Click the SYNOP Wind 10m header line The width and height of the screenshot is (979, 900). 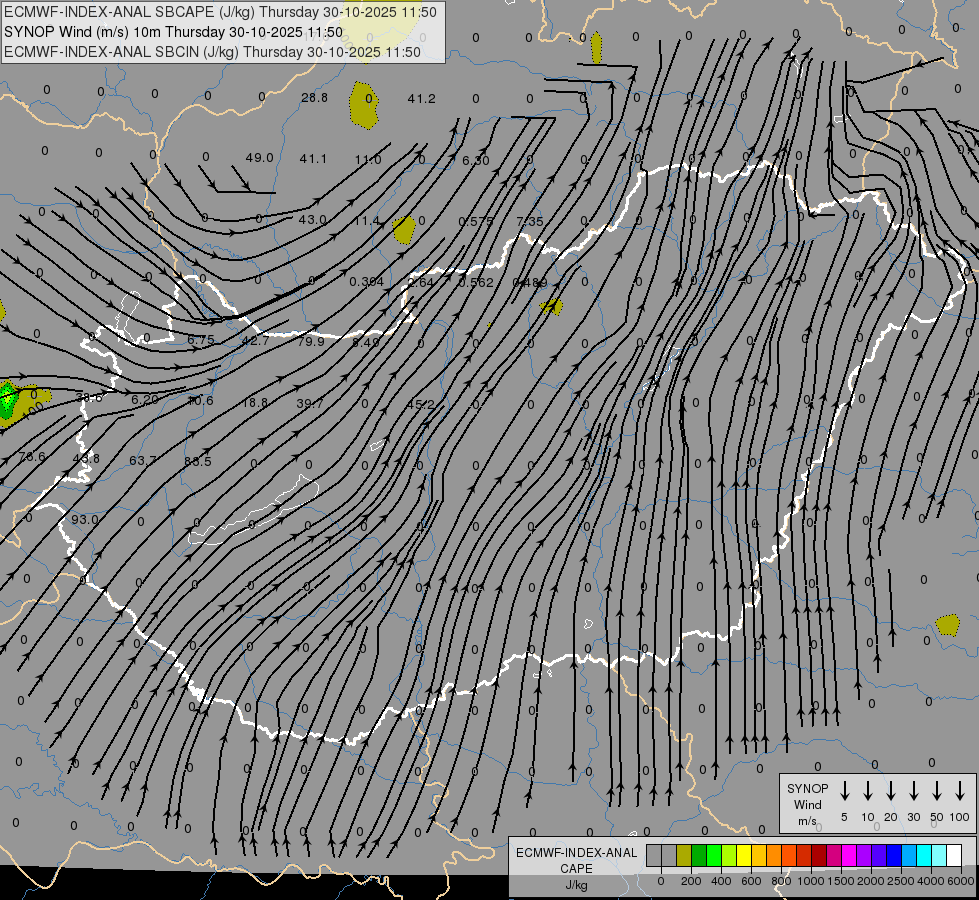pyautogui.click(x=174, y=32)
